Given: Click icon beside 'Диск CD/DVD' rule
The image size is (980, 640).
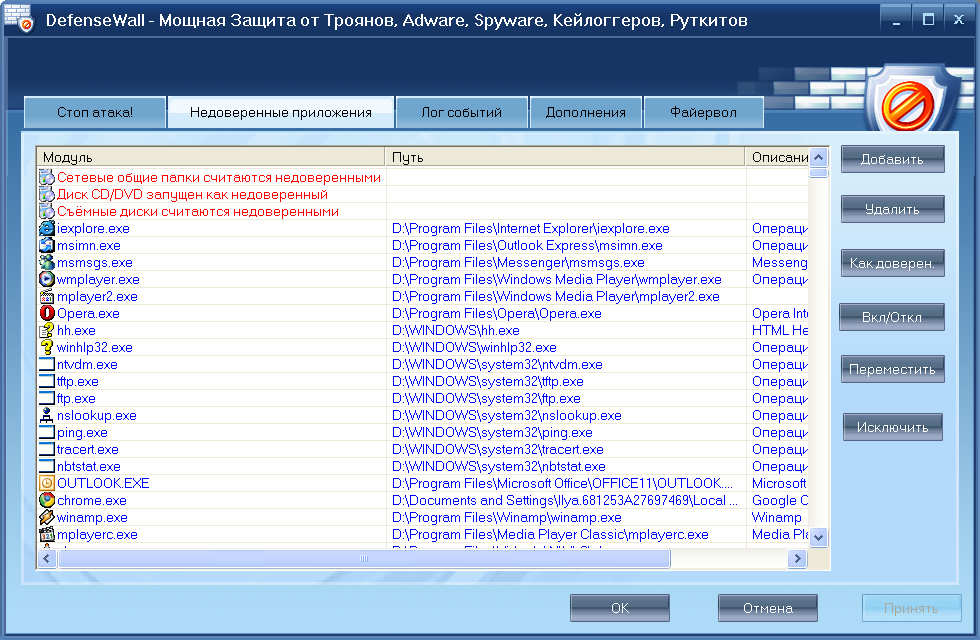Looking at the screenshot, I should [47, 194].
